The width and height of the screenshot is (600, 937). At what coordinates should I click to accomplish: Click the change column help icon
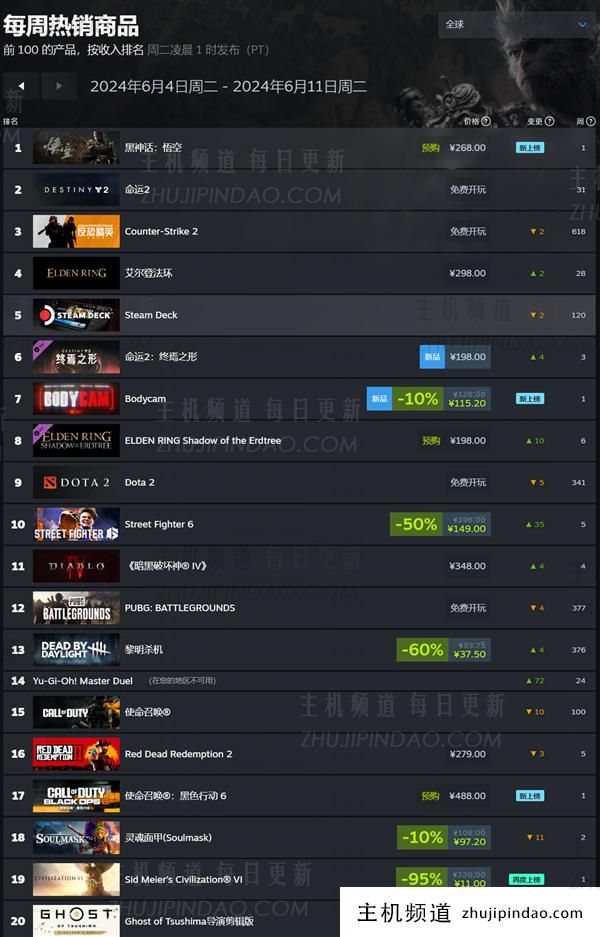tap(549, 121)
